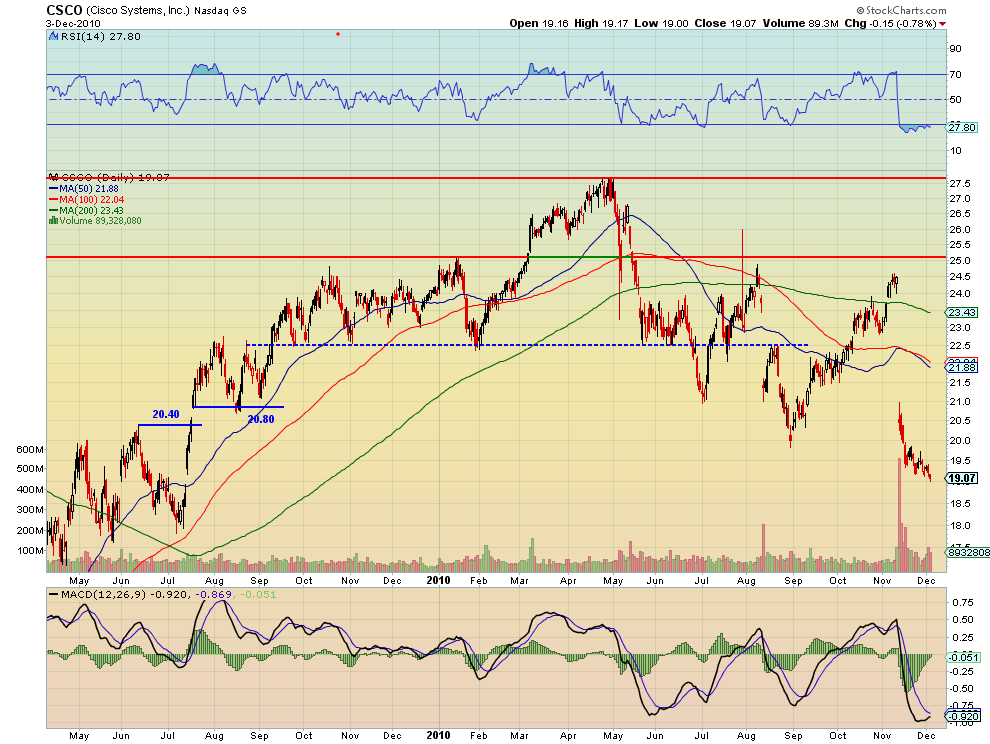990x744 pixels.
Task: Click 'Feb' on the price chart time axis
Action: pos(479,580)
